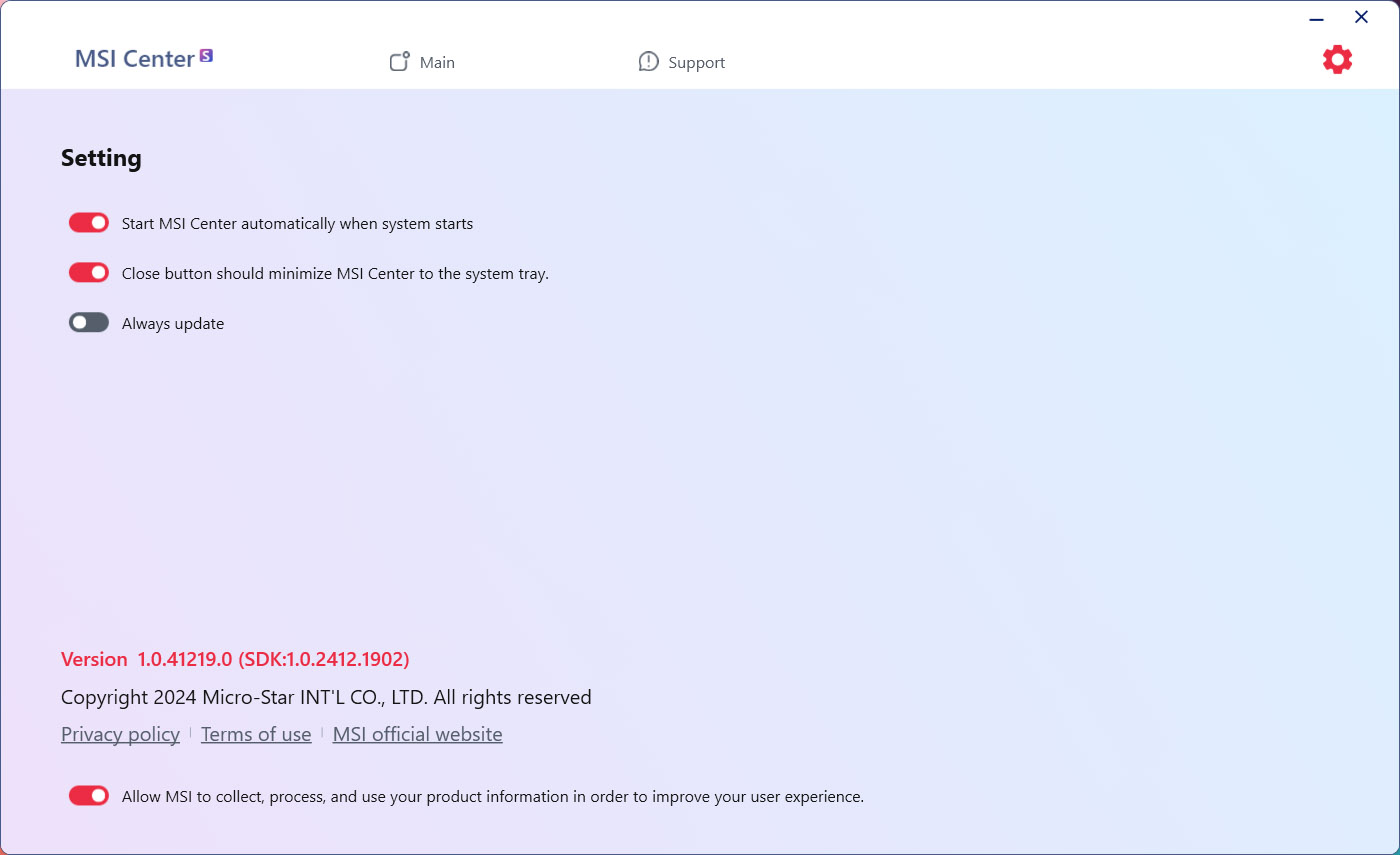
Task: Click the red Version number text
Action: pyautogui.click(x=235, y=659)
